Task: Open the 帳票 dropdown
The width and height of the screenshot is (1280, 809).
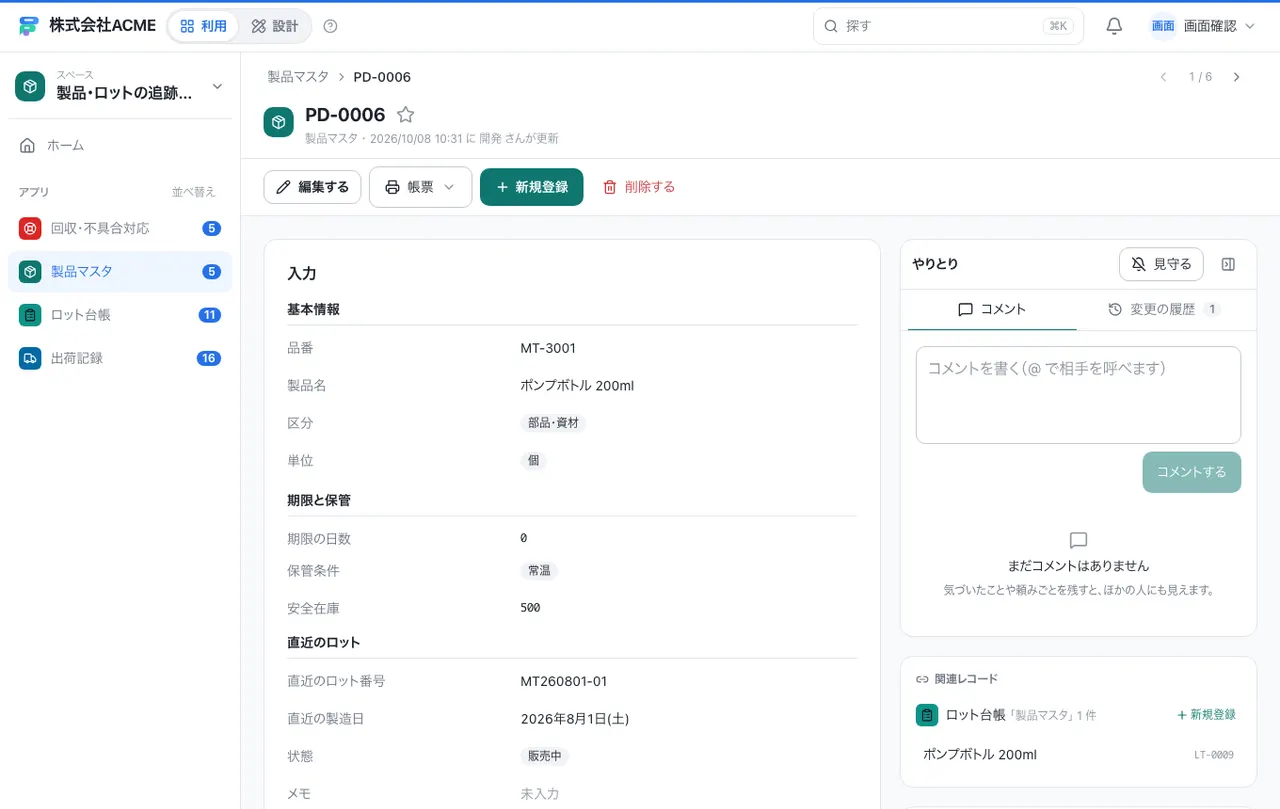Action: point(420,187)
